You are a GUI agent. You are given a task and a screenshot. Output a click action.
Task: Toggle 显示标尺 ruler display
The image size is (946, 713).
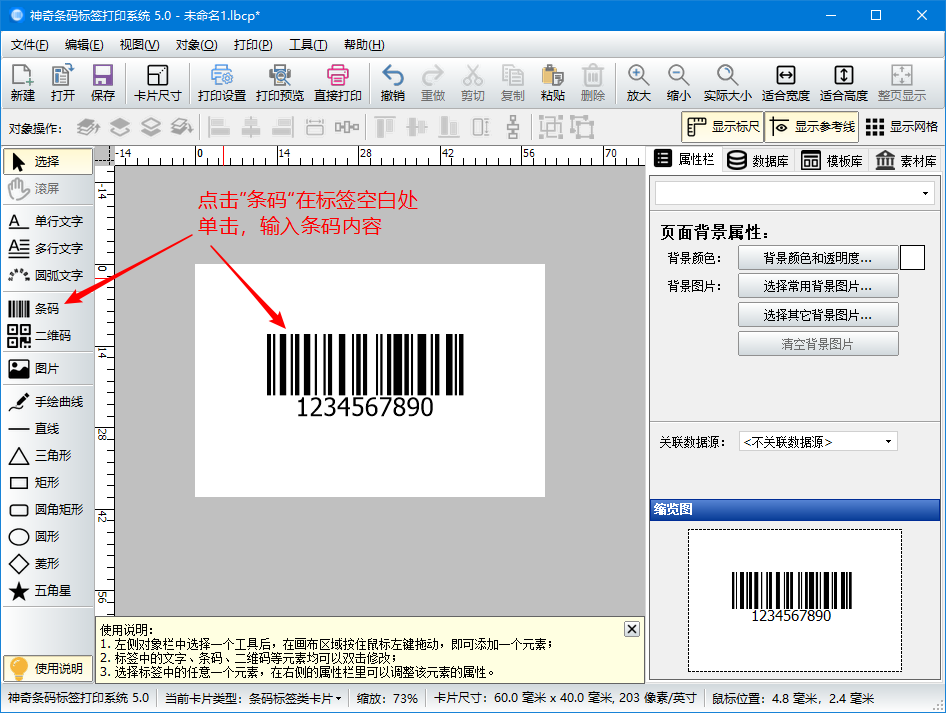(x=723, y=127)
